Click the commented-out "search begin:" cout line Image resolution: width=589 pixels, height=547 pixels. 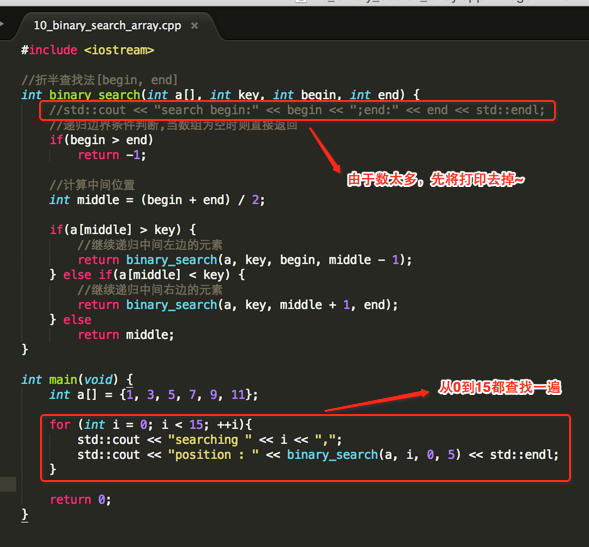point(297,110)
